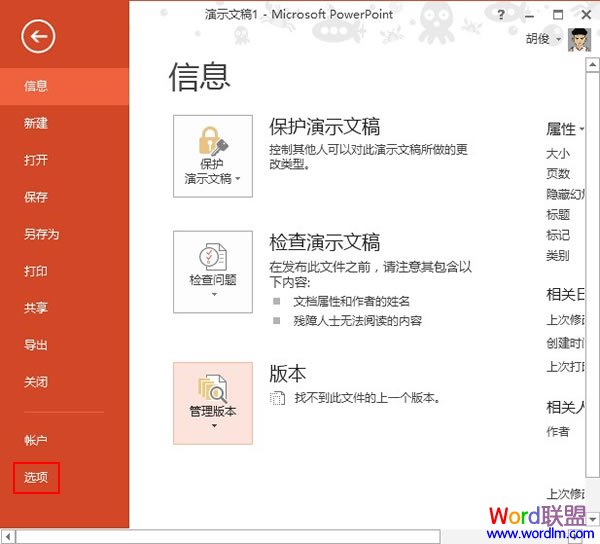
Task: Go back using the circular arrow icon
Action: pyautogui.click(x=38, y=37)
